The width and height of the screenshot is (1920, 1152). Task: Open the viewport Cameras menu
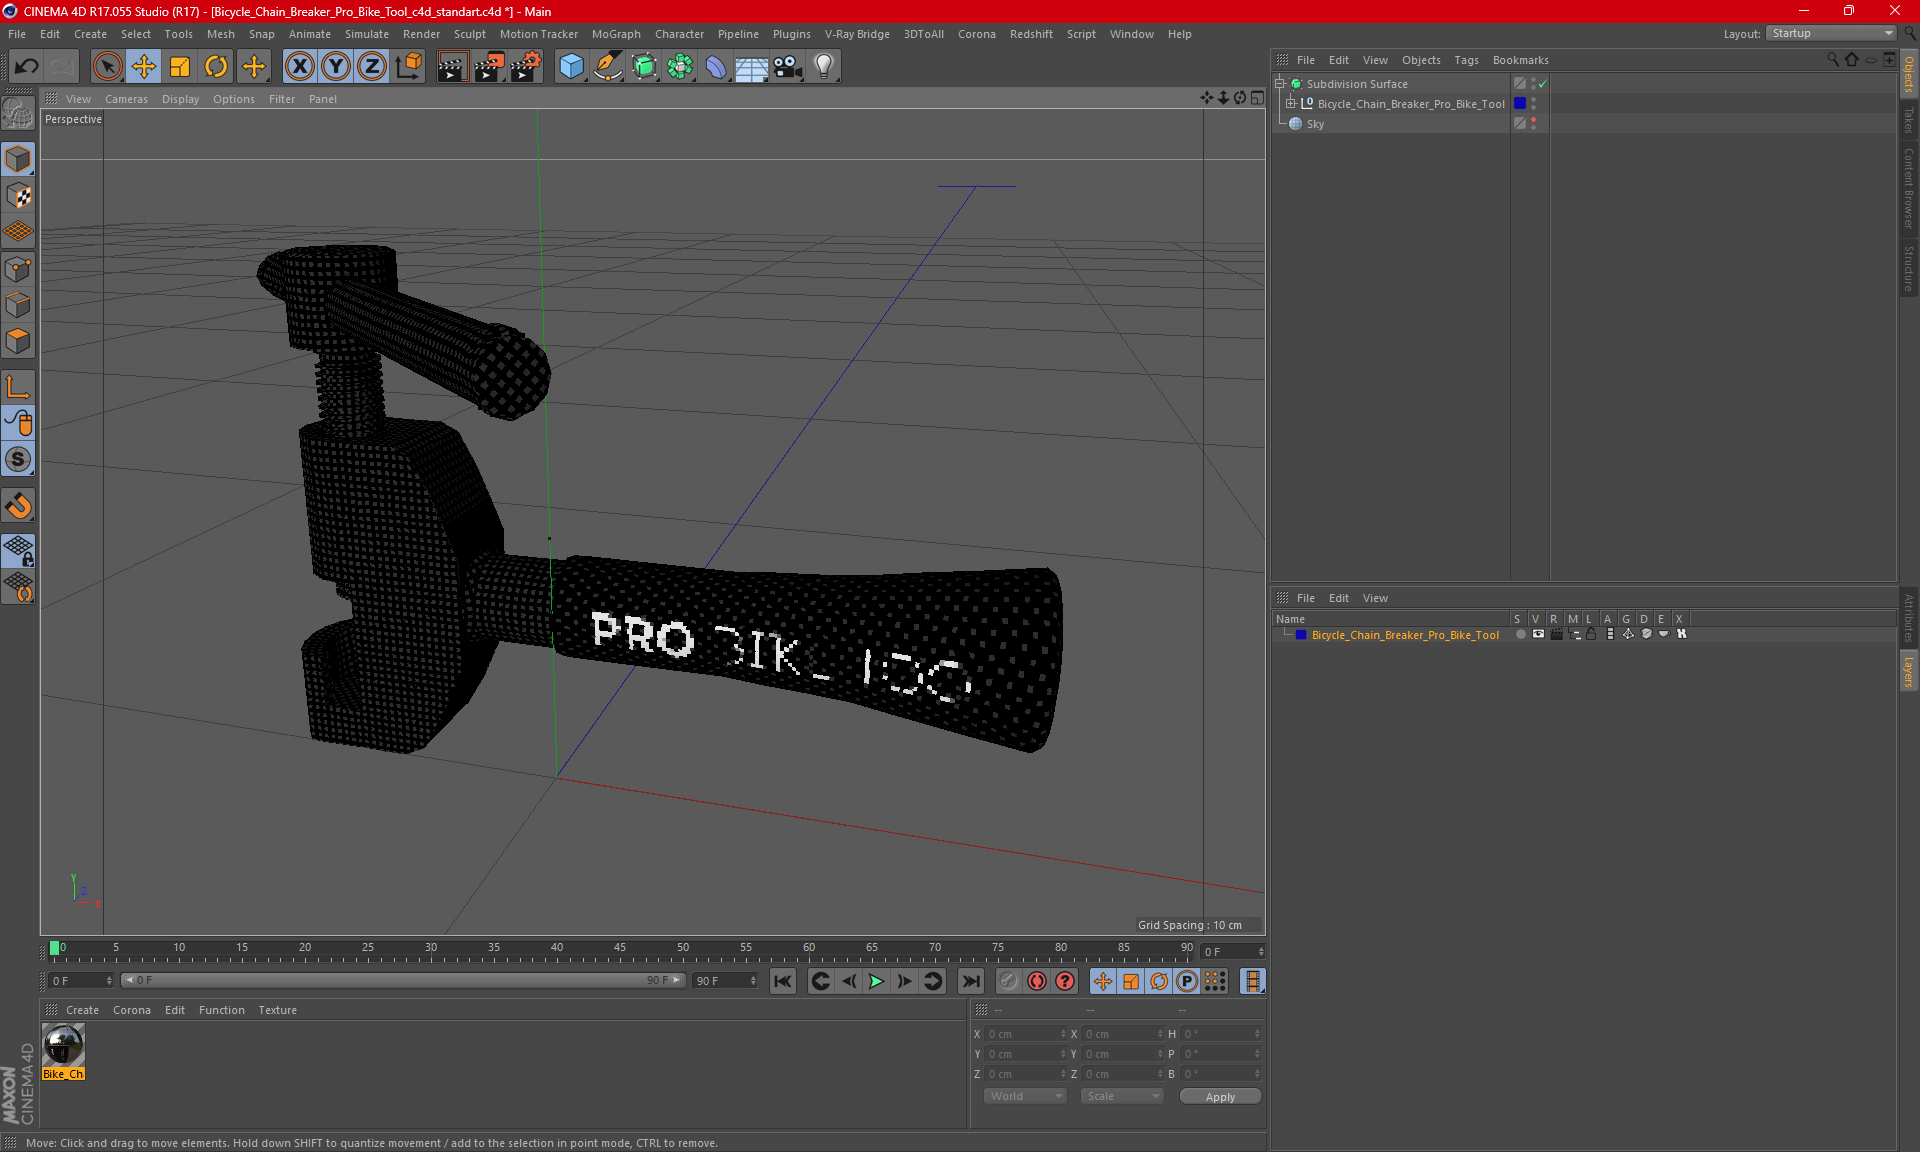click(x=126, y=99)
